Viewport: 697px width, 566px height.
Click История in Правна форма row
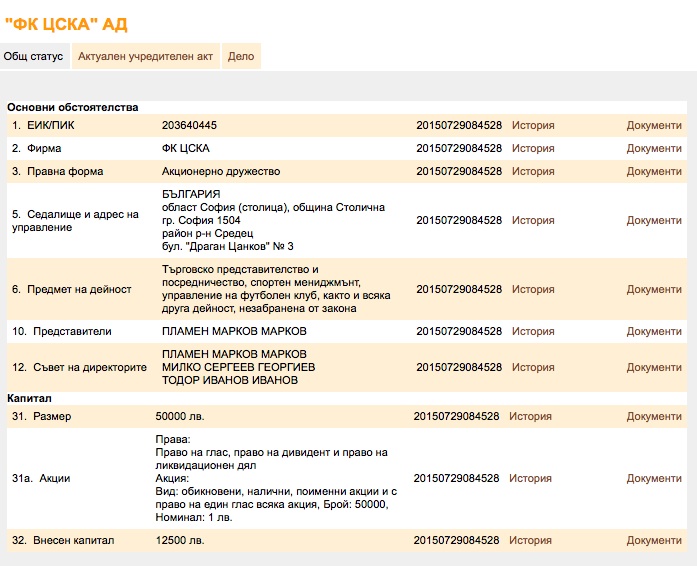coord(533,172)
